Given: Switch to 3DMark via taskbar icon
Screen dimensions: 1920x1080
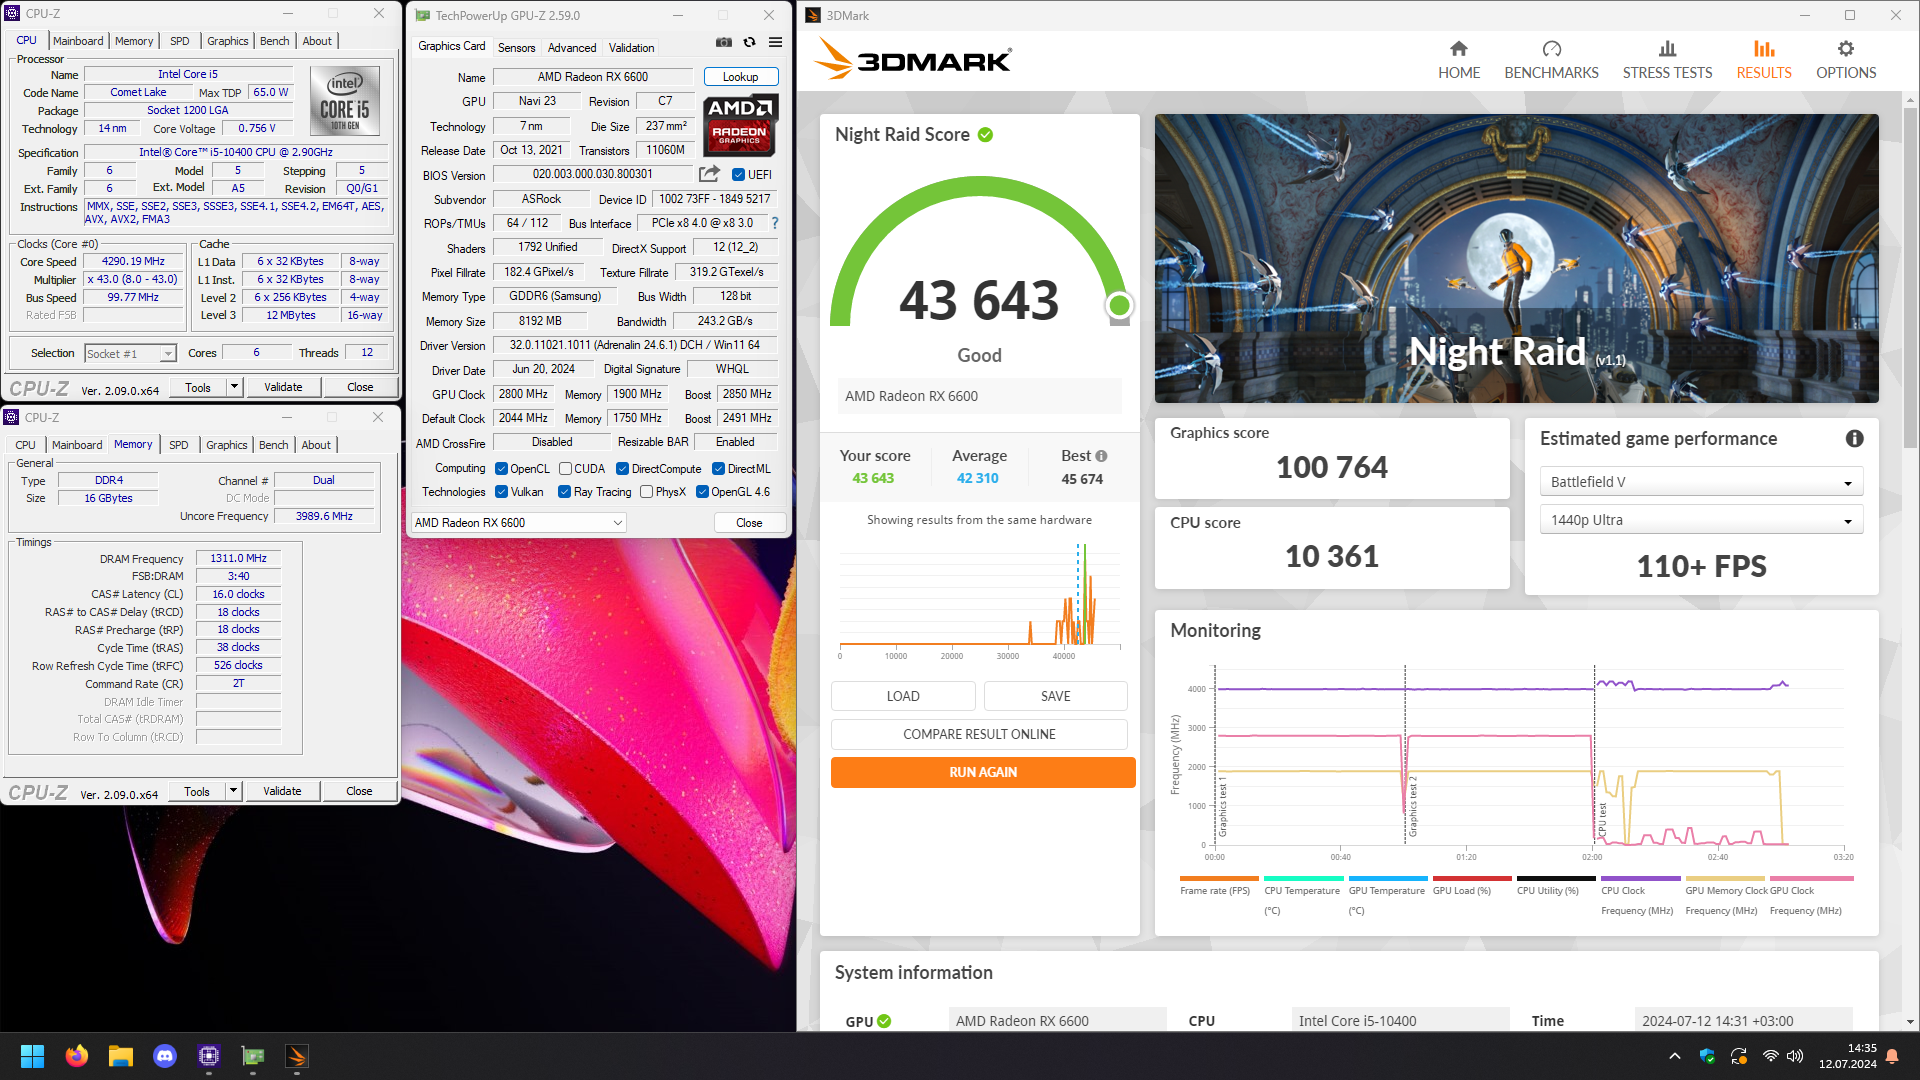Looking at the screenshot, I should 296,1056.
